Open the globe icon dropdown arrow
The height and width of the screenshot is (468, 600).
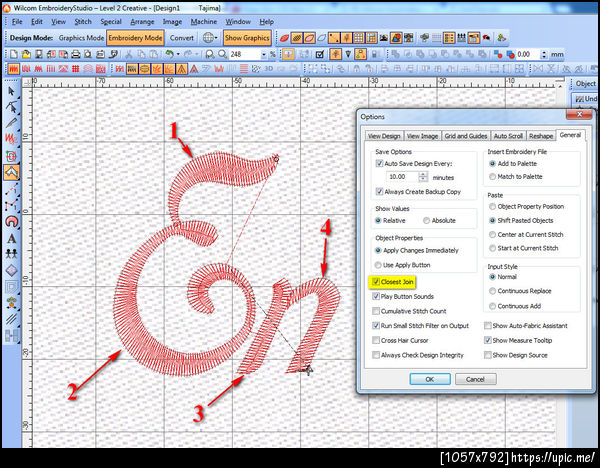[x=216, y=38]
